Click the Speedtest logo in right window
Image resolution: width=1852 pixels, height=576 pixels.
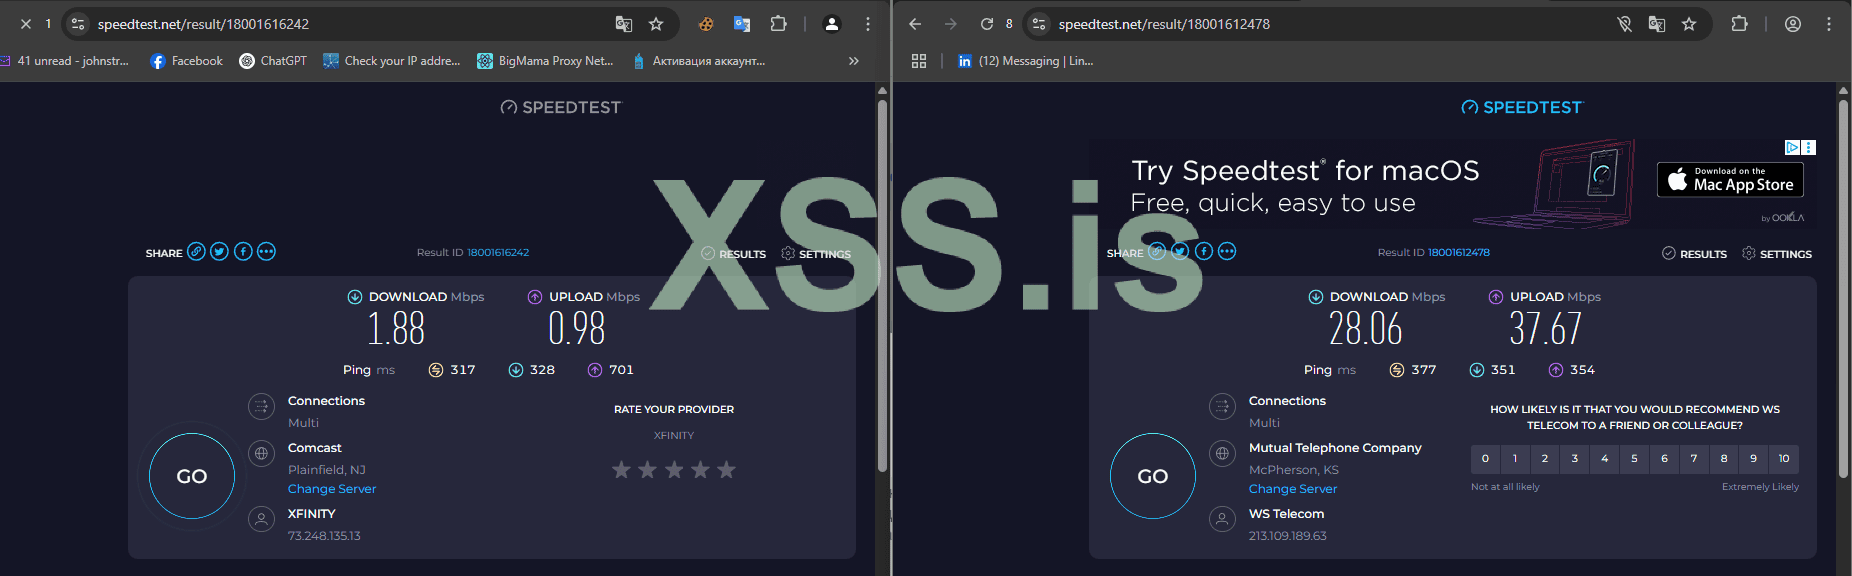(x=1522, y=107)
